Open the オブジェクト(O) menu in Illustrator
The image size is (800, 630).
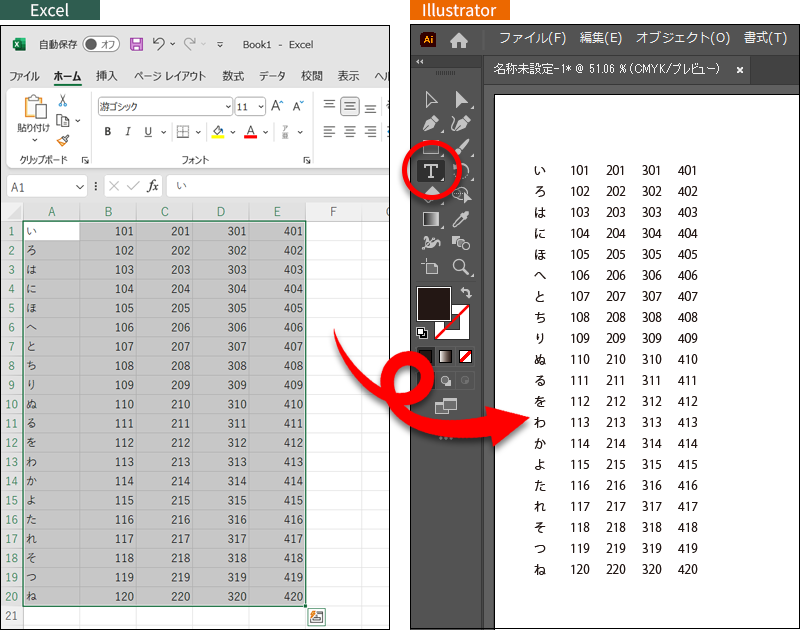683,38
